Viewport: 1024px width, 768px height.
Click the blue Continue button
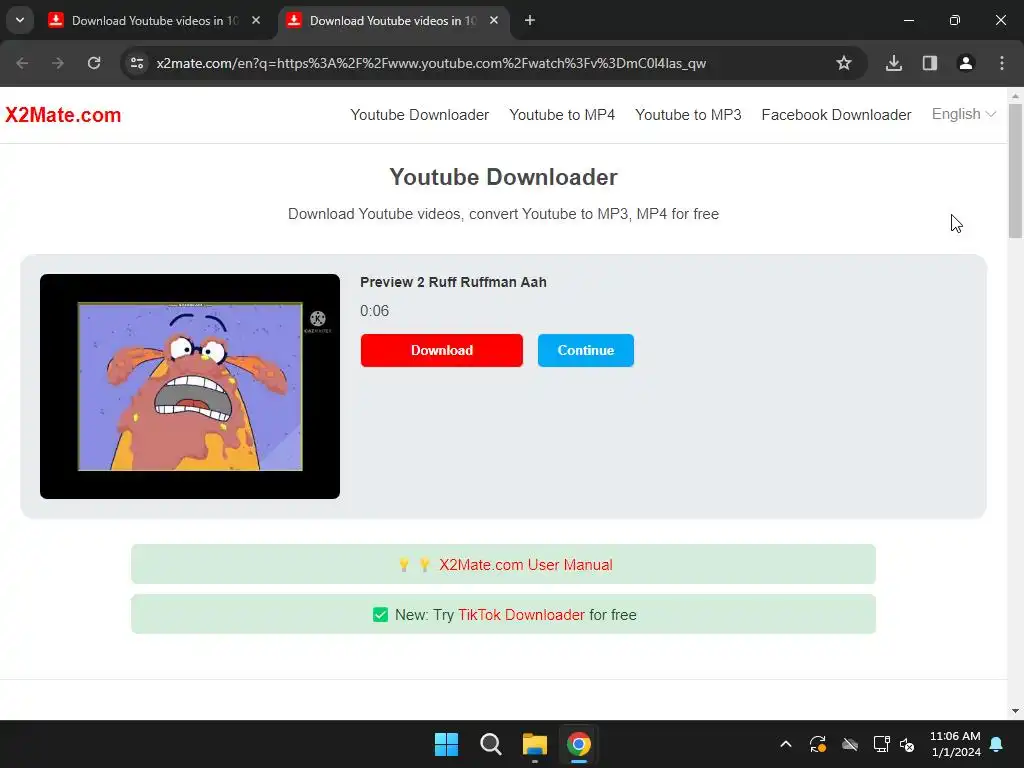click(586, 350)
